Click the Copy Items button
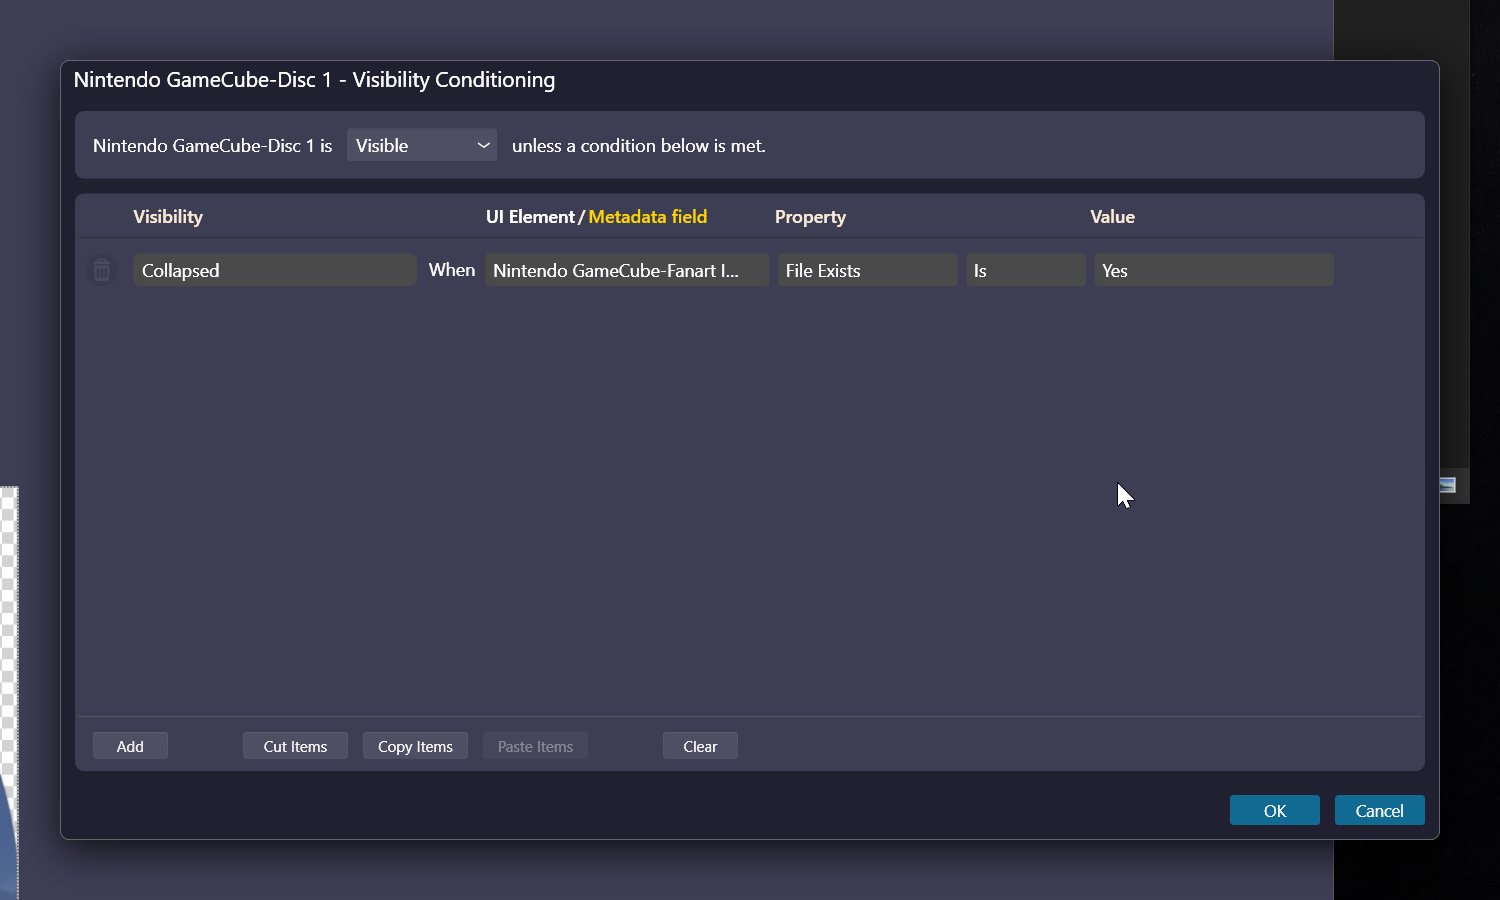Viewport: 1500px width, 900px height. pos(415,746)
